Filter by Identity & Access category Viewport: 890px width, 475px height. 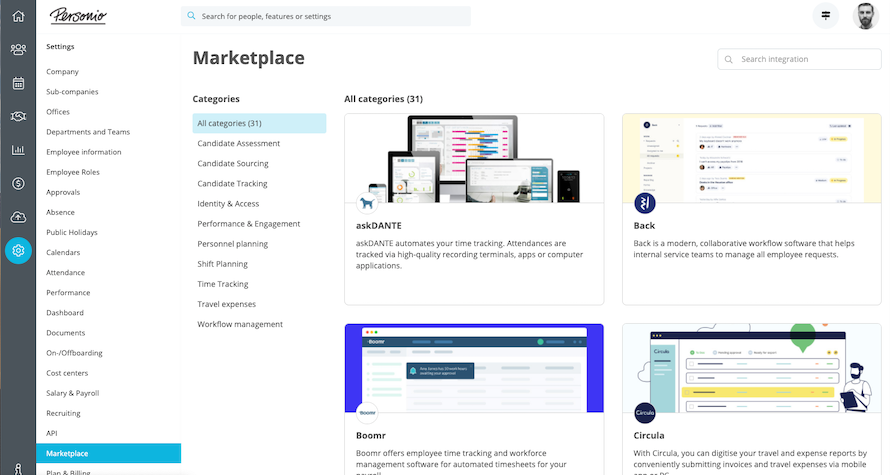(228, 204)
